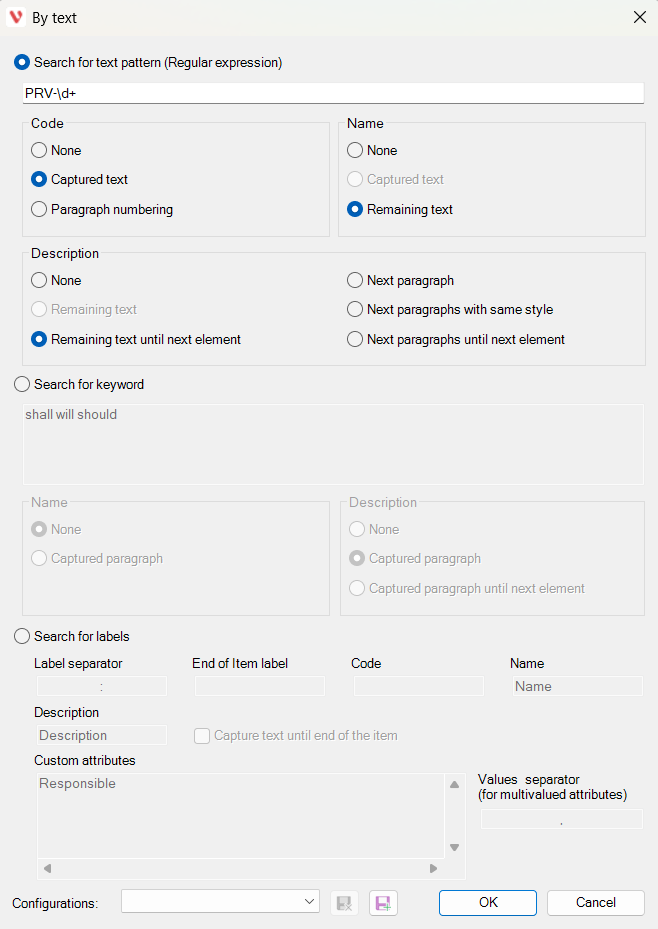This screenshot has height=929, width=658.
Task: Set Name to None
Action: (355, 150)
